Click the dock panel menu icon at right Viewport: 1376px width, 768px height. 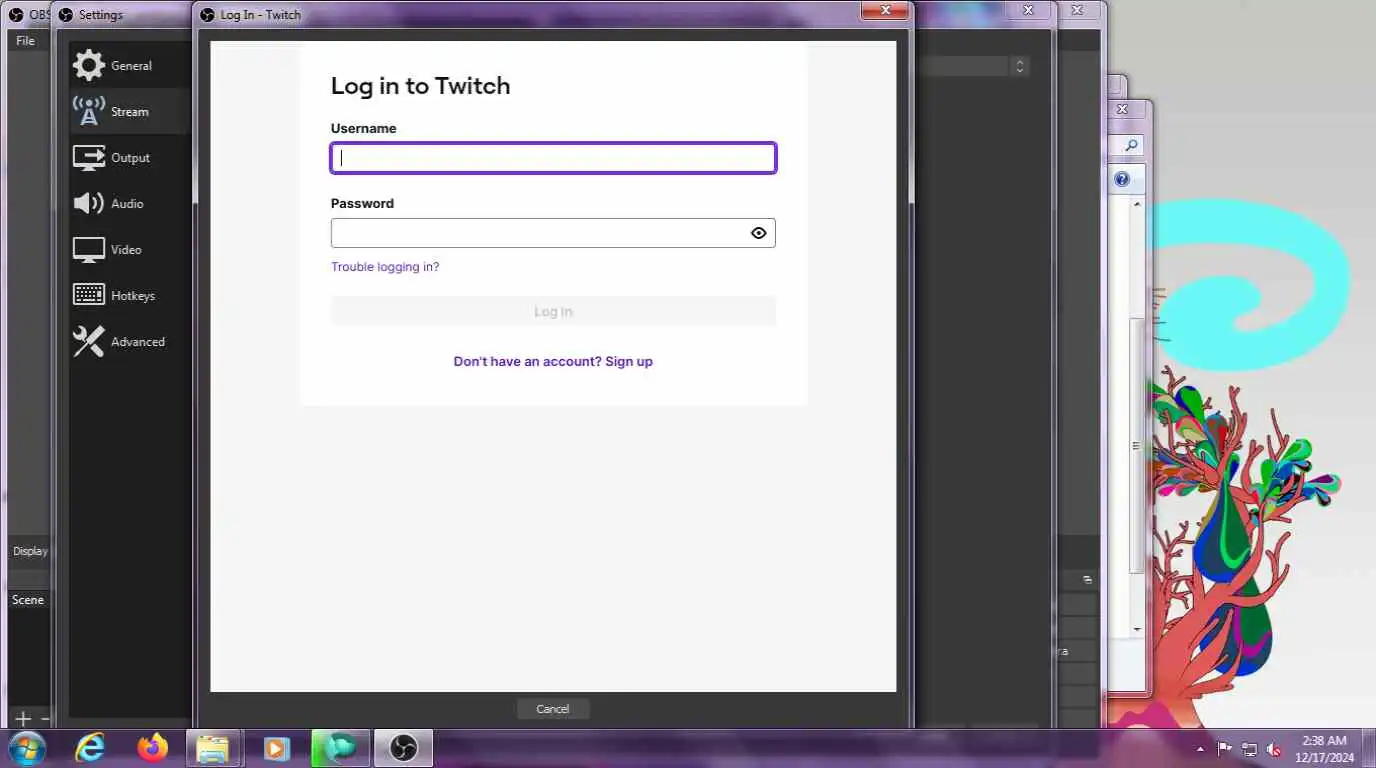[x=1088, y=579]
